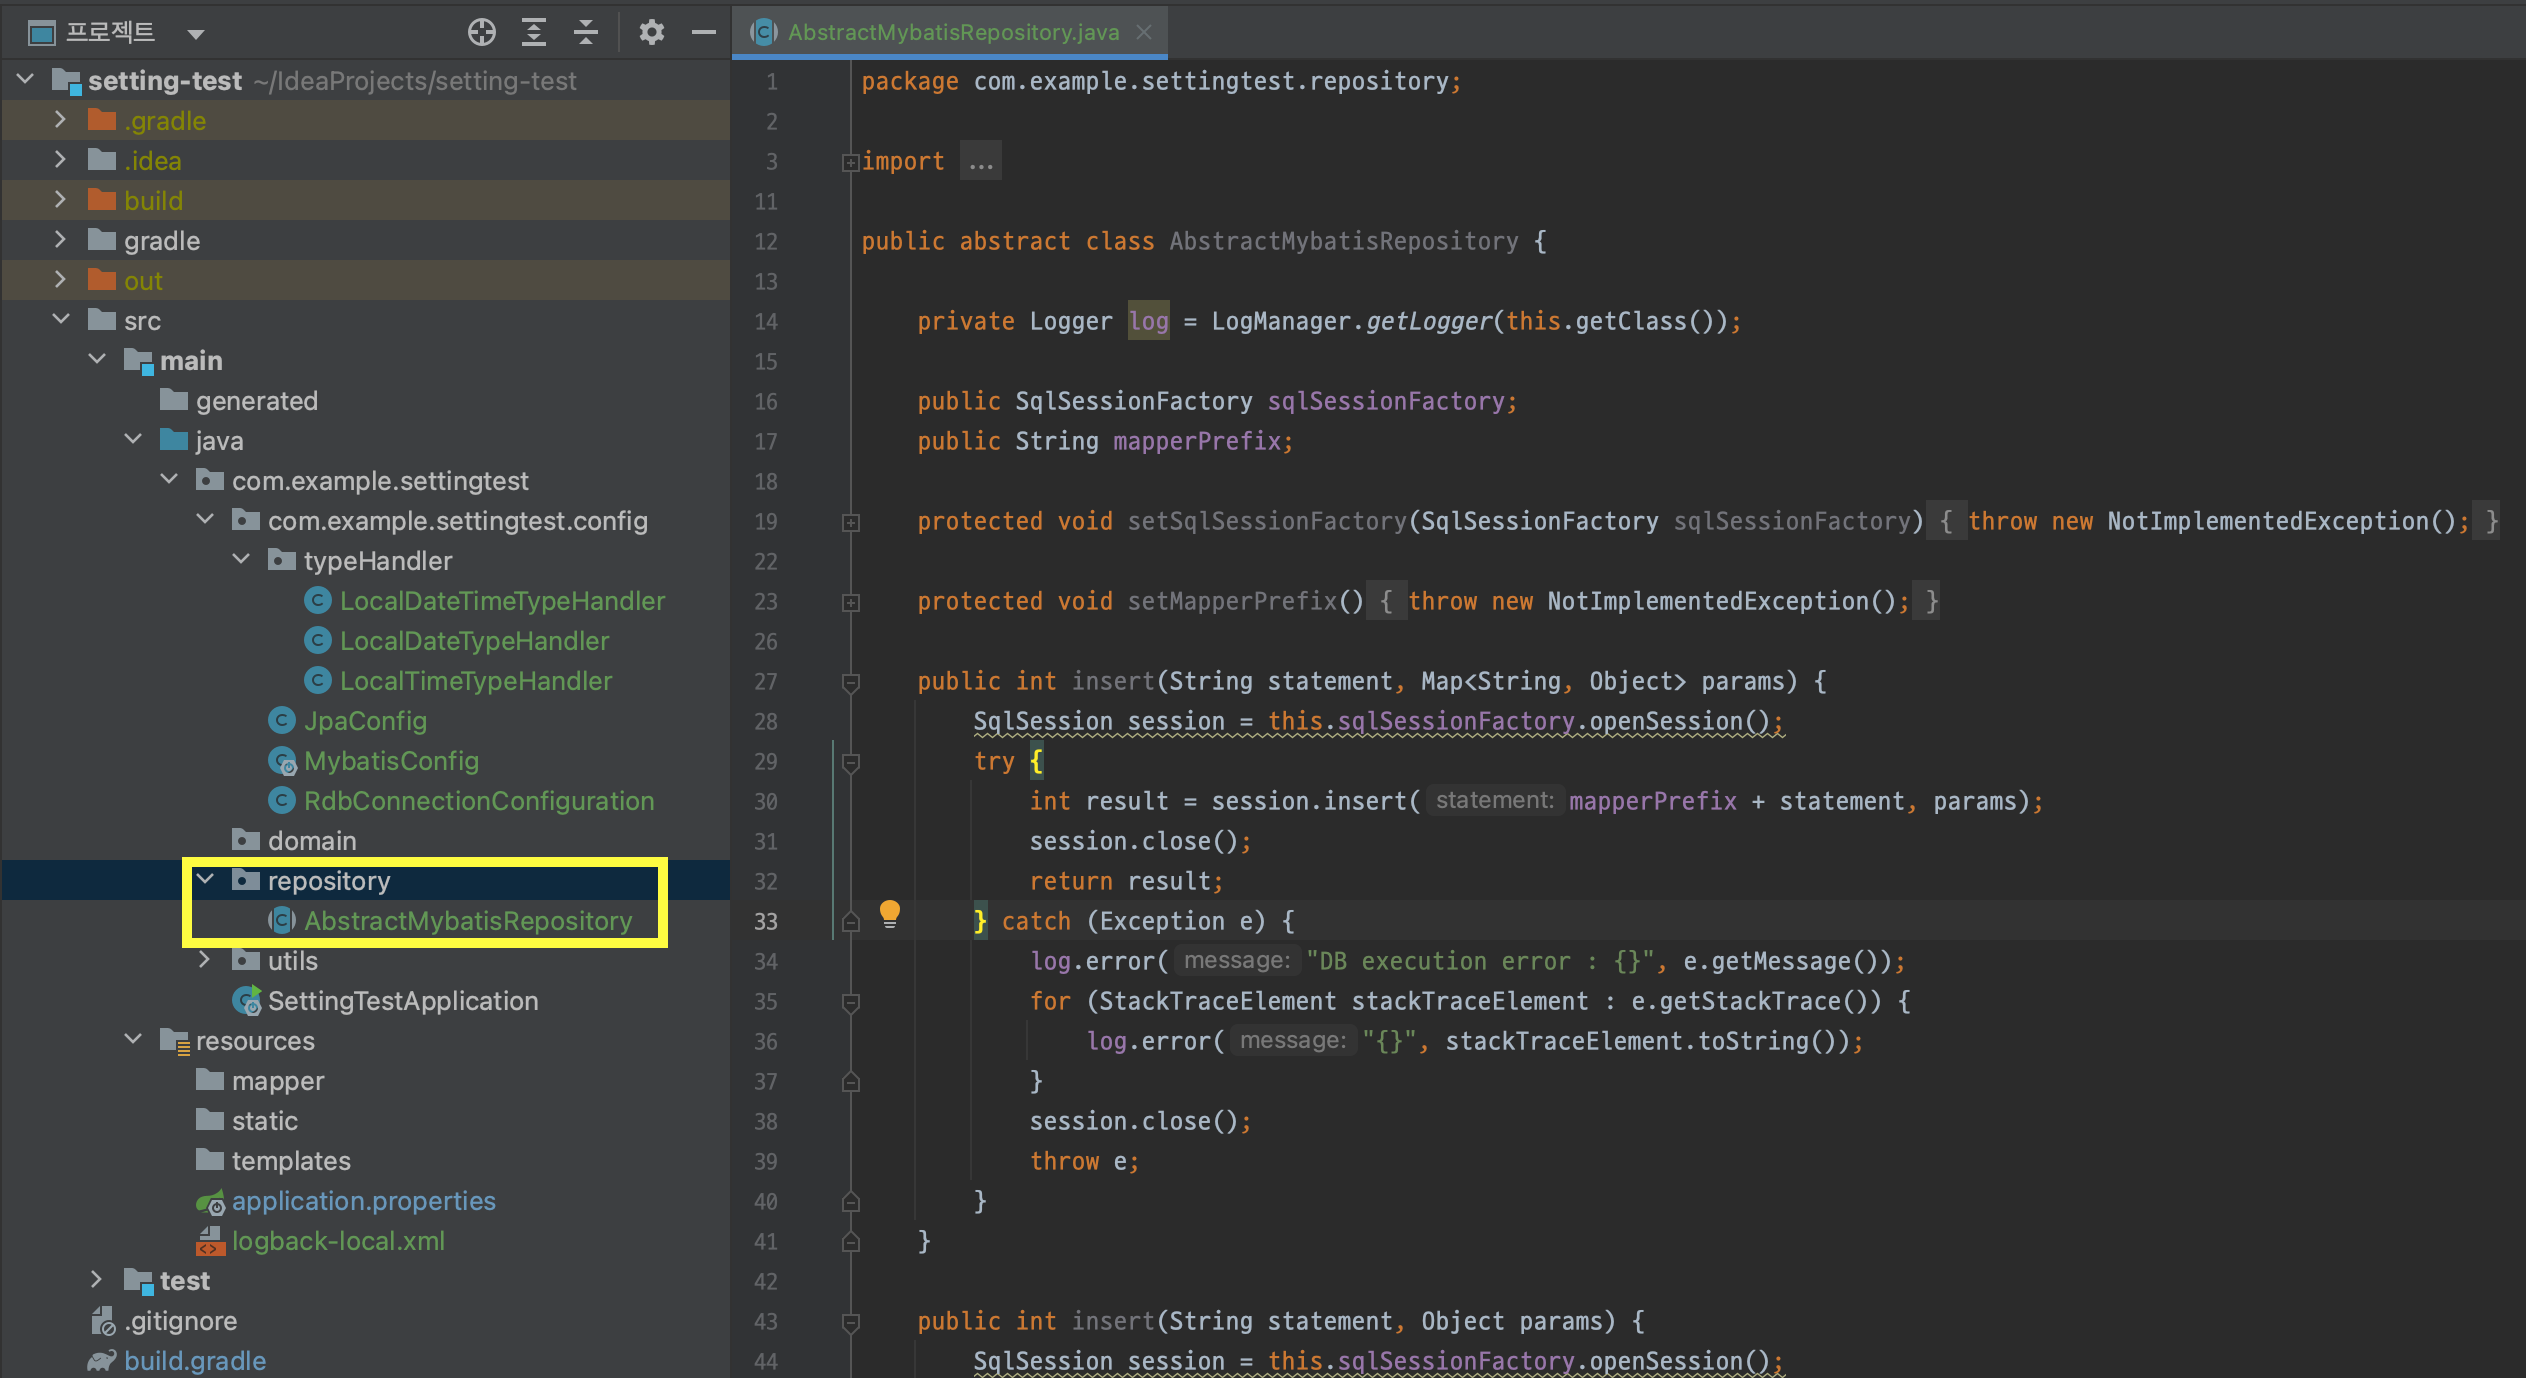Click the Expand All toolbar icon
This screenshot has height=1378, width=2526.
click(534, 33)
